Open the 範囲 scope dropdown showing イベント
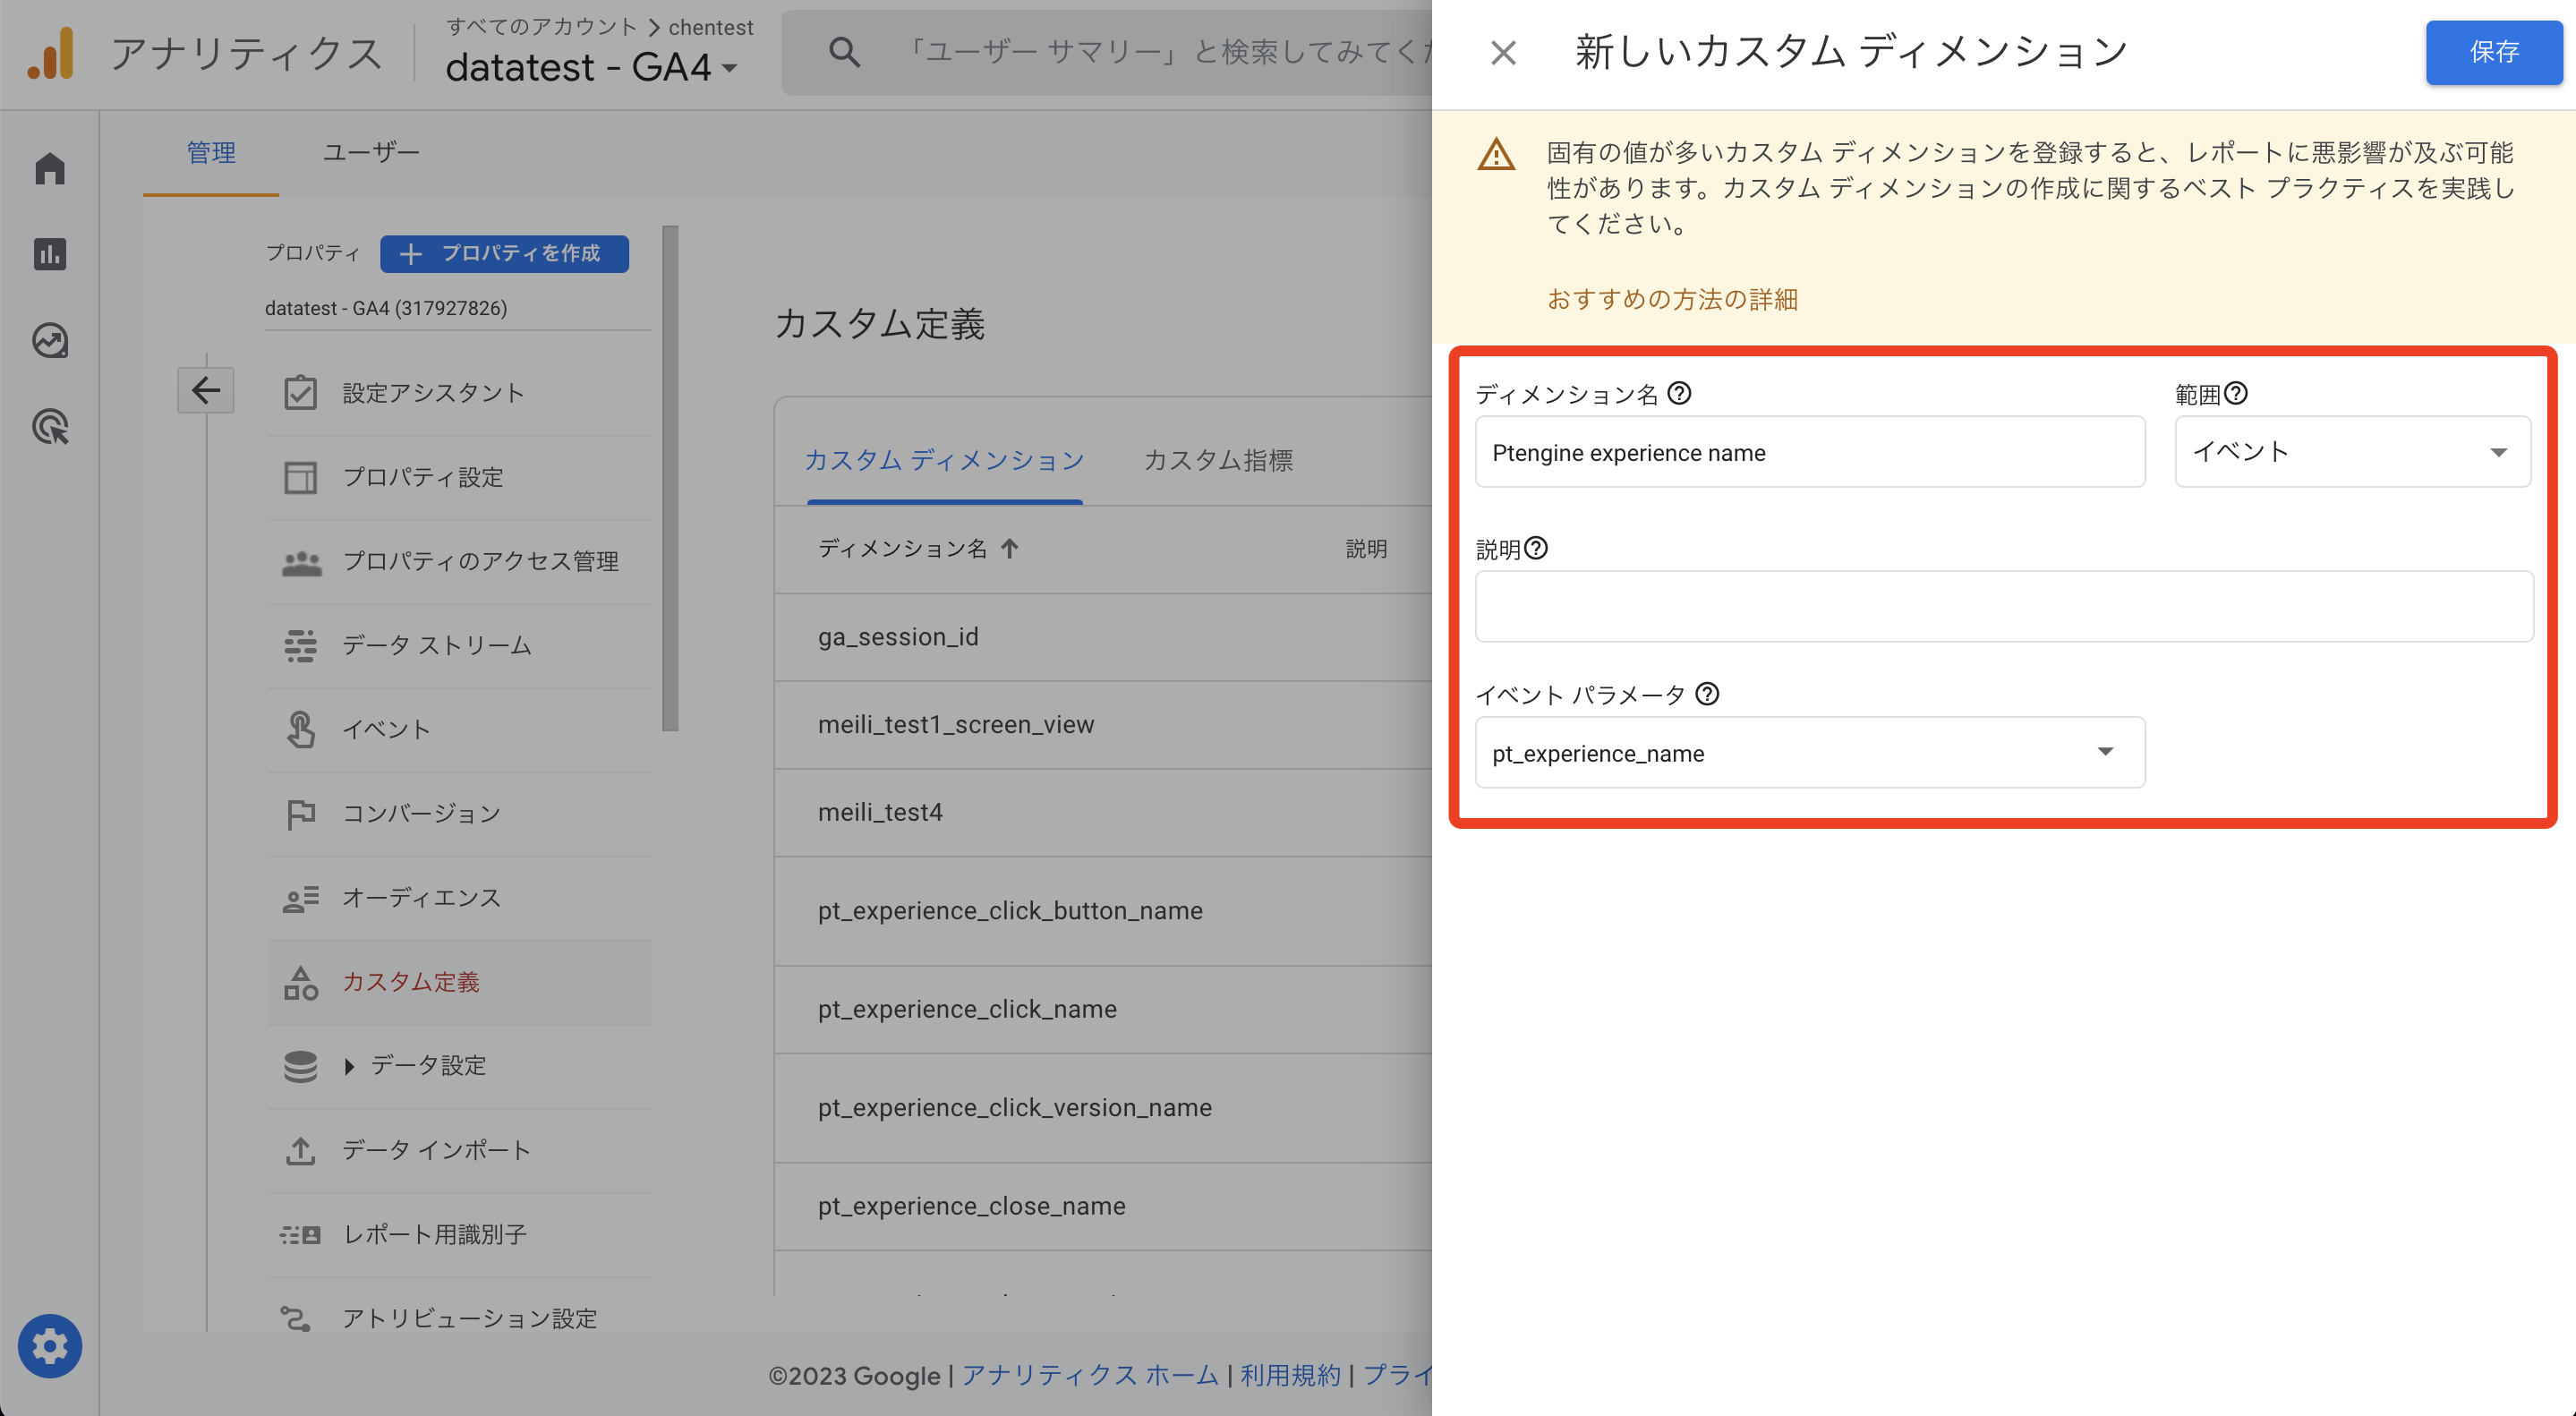 [2353, 452]
